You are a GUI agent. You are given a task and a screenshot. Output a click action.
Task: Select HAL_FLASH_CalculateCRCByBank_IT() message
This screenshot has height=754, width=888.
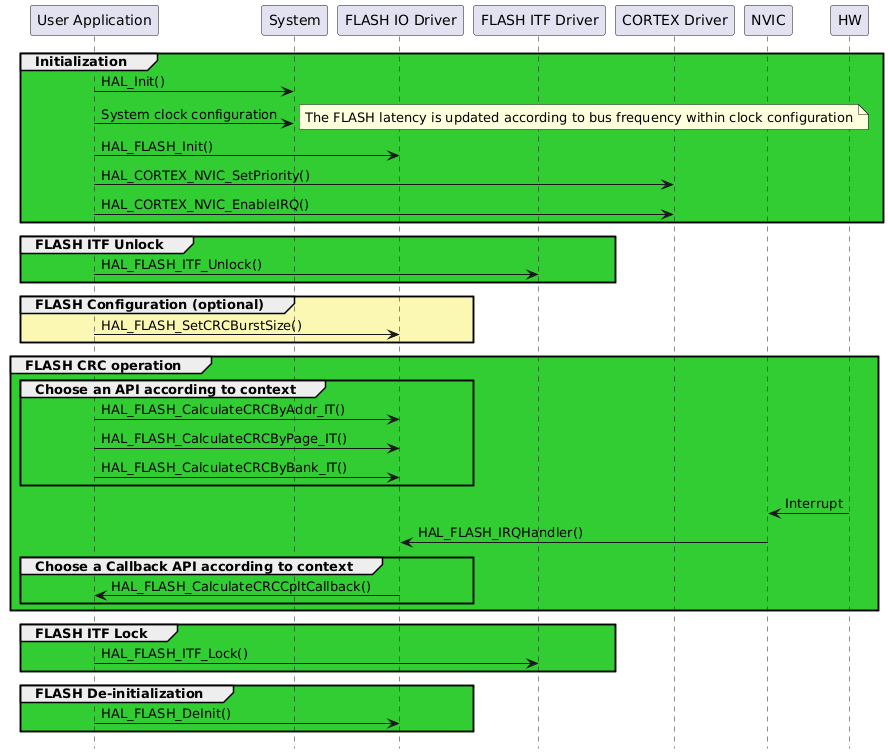224,467
